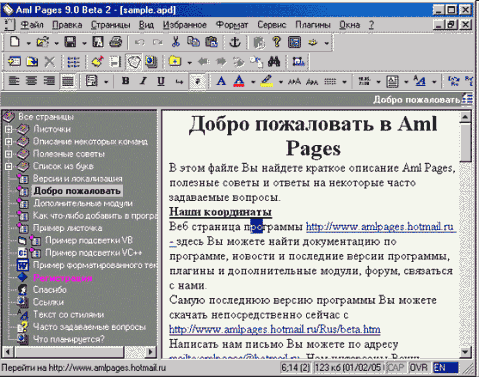The width and height of the screenshot is (479, 377).
Task: Select Текст со стилями page
Action: click(x=68, y=315)
